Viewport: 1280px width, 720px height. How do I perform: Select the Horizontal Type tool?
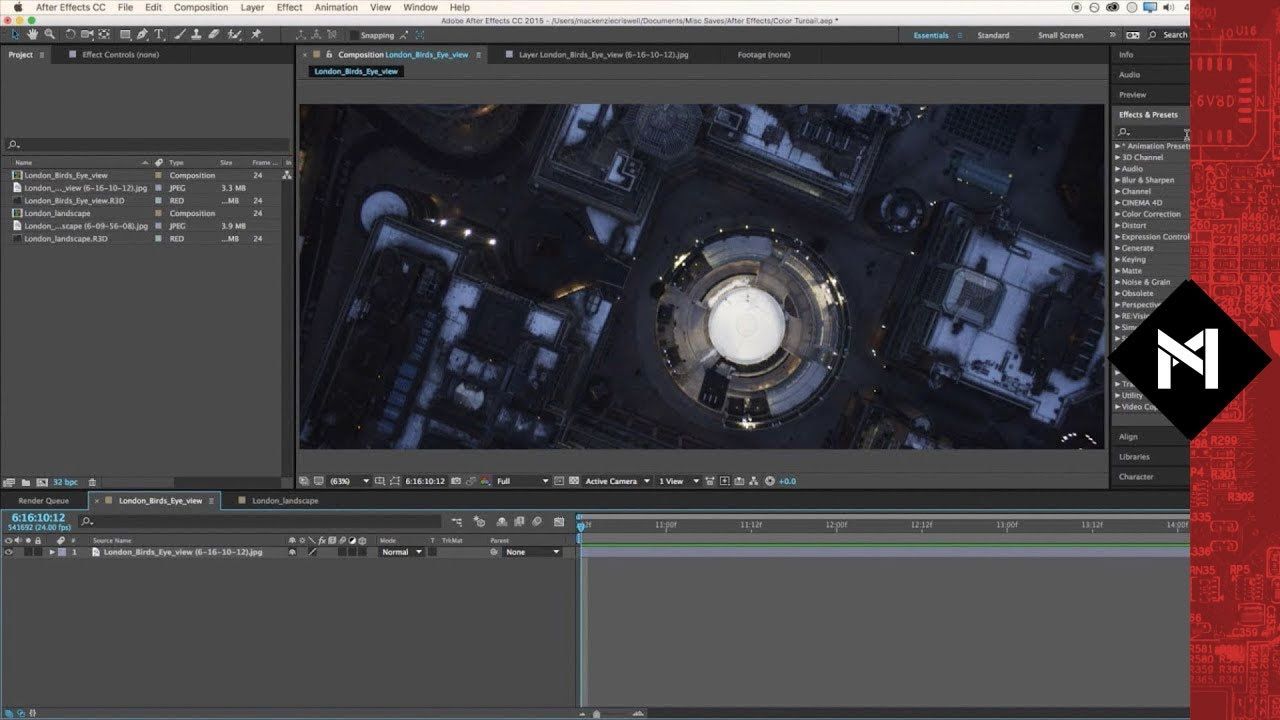(158, 35)
